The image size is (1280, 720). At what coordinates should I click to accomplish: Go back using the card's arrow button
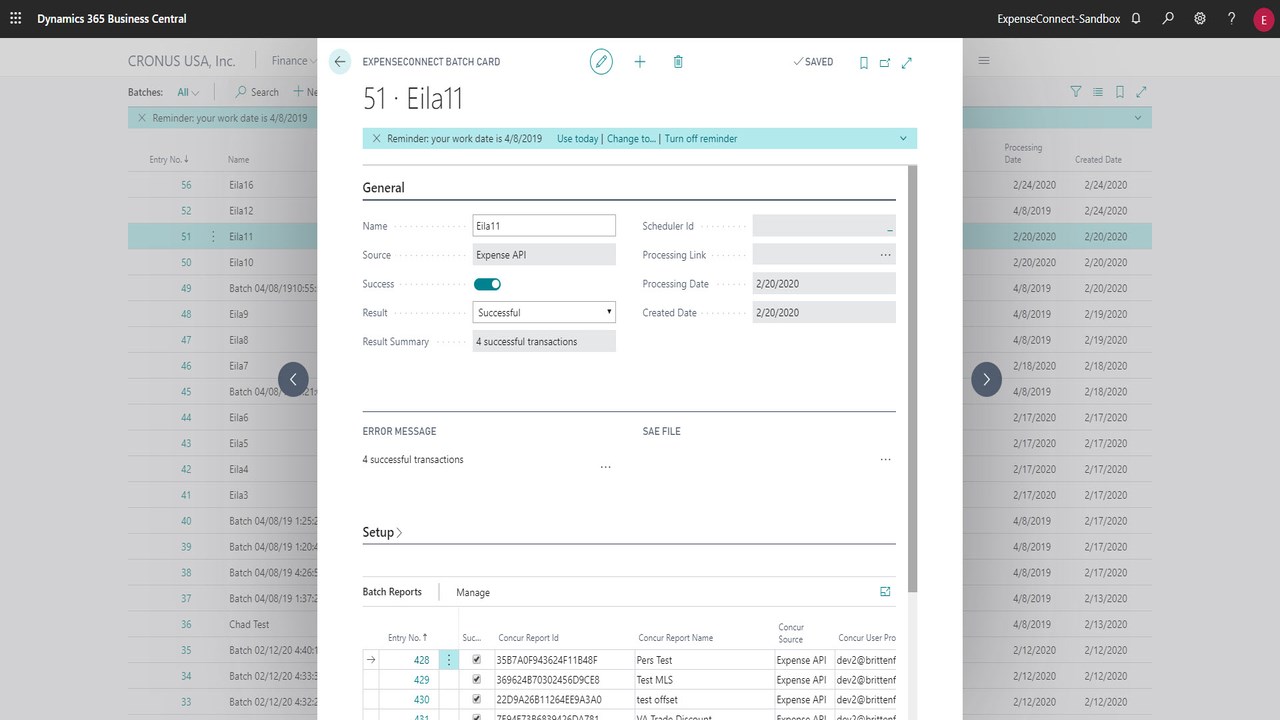[x=340, y=62]
